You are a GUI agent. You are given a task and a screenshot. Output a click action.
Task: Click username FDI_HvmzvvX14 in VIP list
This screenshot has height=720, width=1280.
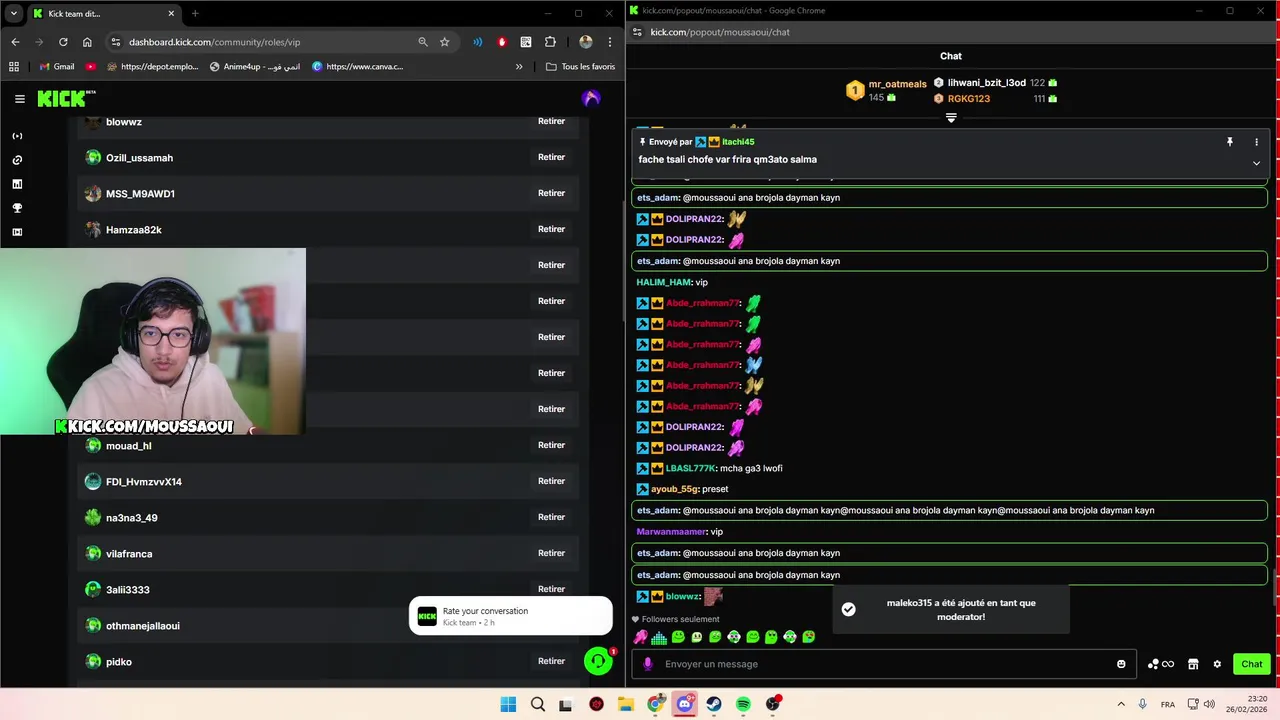[x=144, y=482]
